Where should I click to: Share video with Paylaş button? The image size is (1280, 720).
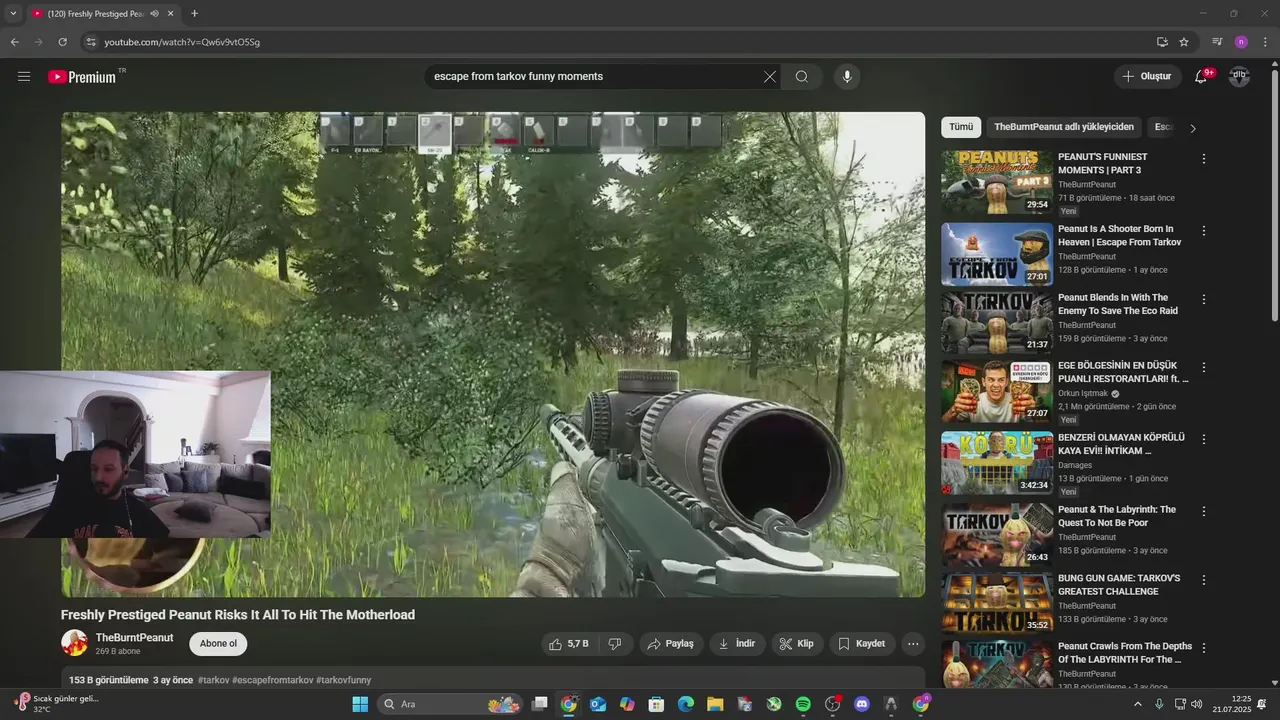[x=671, y=644]
